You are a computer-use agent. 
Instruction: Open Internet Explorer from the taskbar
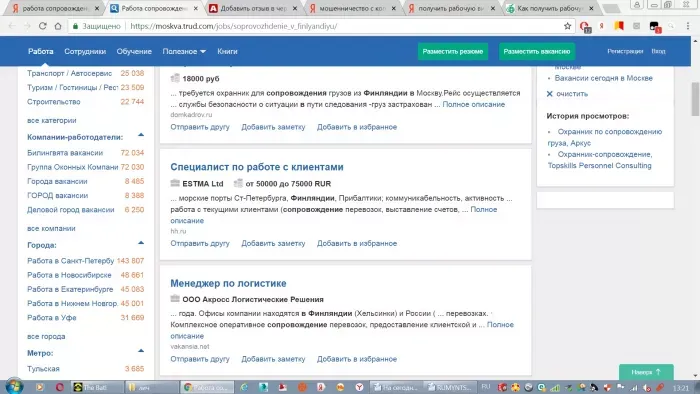point(244,387)
